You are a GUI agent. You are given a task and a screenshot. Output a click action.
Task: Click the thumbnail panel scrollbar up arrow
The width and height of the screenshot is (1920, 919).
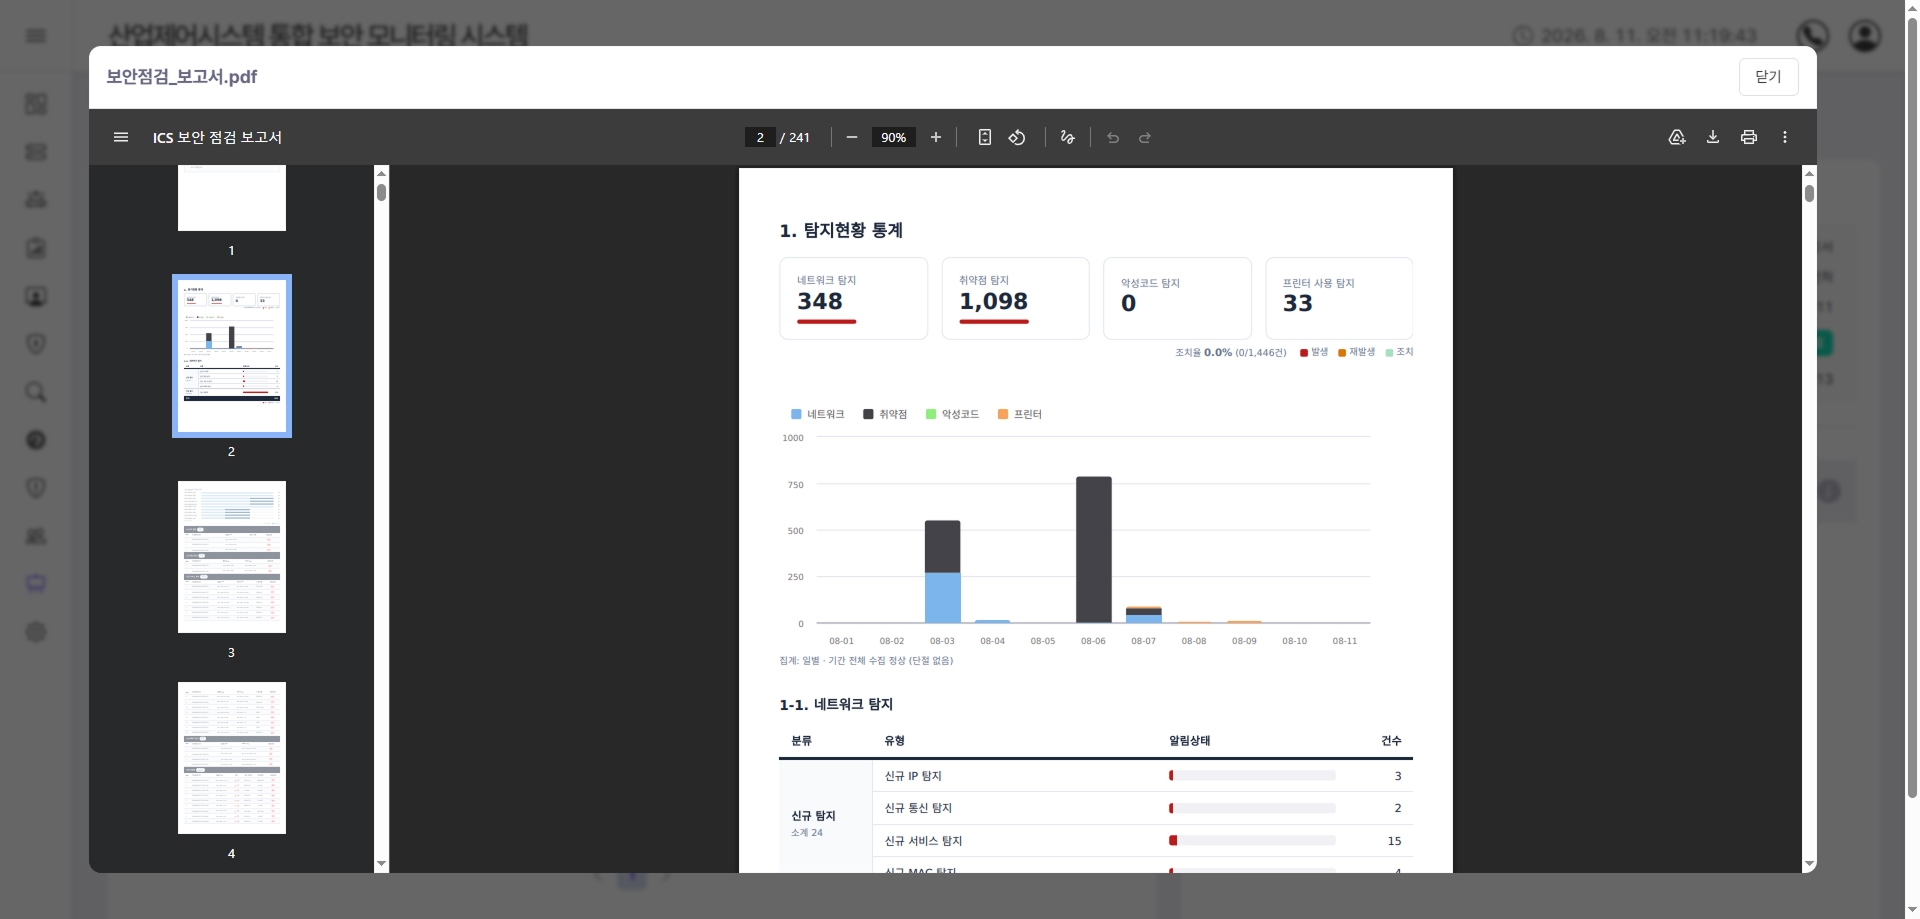[x=381, y=172]
